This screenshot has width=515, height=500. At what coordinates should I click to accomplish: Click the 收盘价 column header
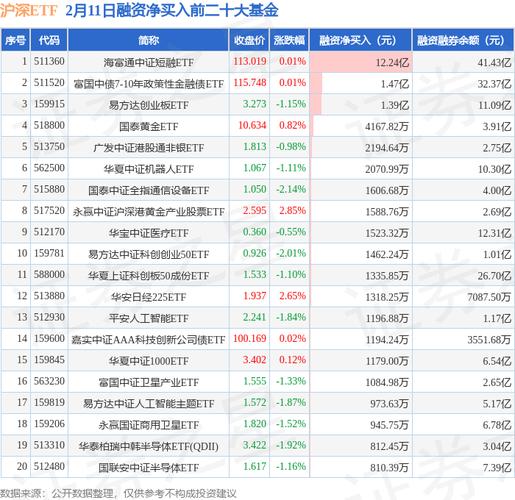[x=249, y=40]
